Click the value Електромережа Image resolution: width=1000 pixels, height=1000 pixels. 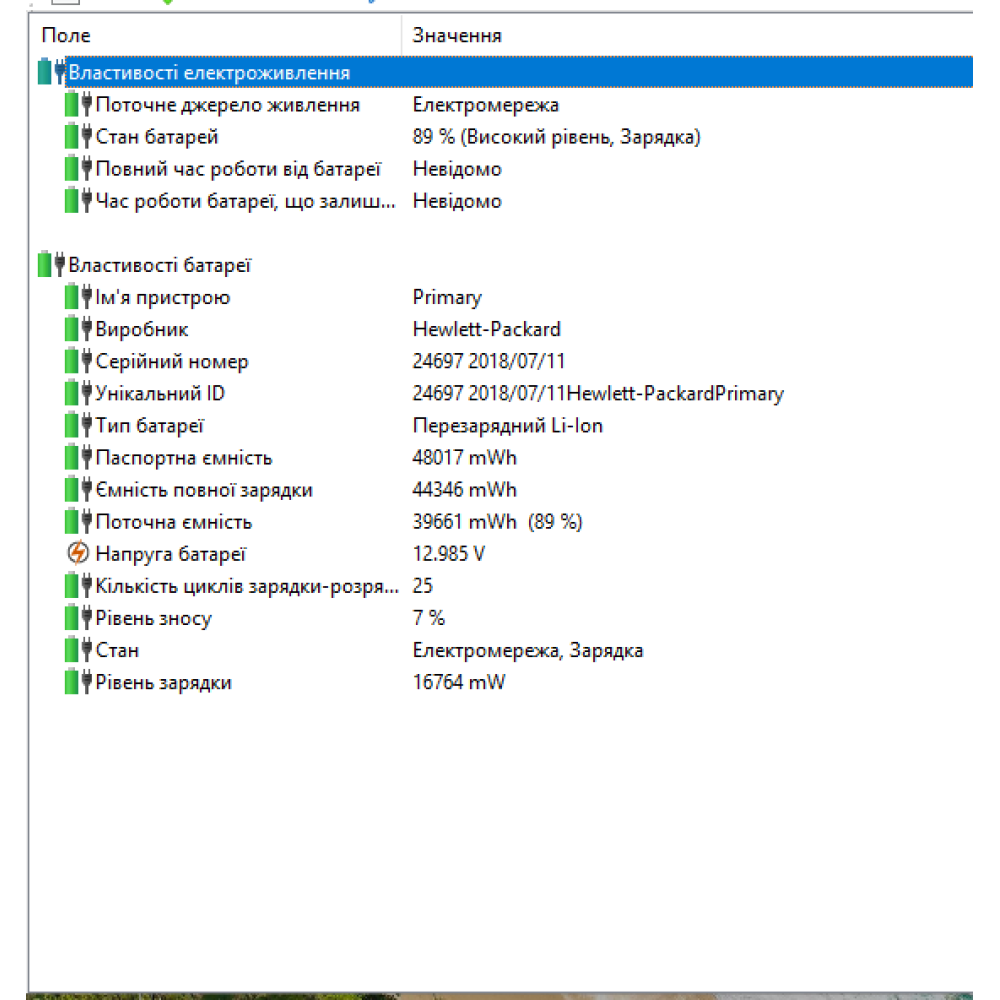point(485,105)
